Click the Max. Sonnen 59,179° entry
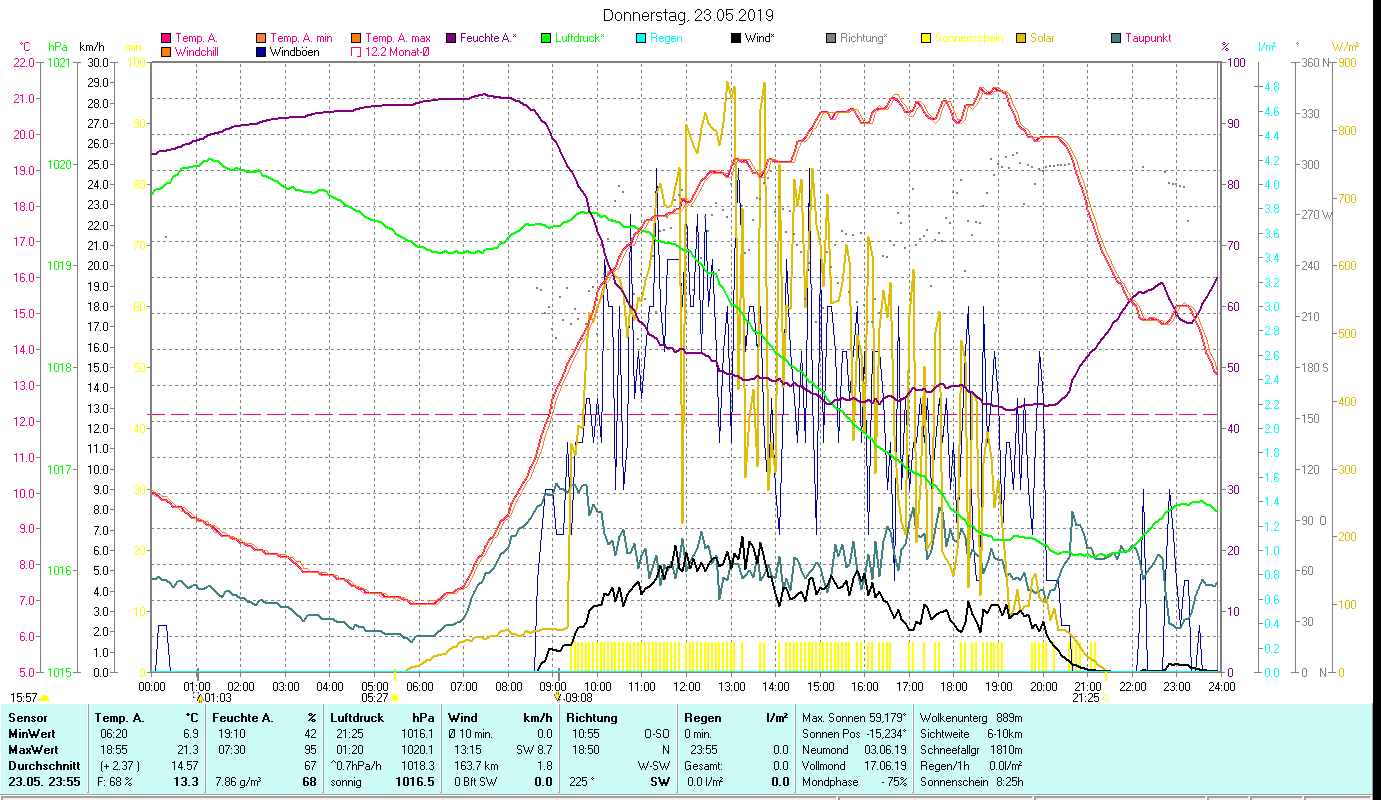This screenshot has width=1381, height=800. tap(856, 718)
